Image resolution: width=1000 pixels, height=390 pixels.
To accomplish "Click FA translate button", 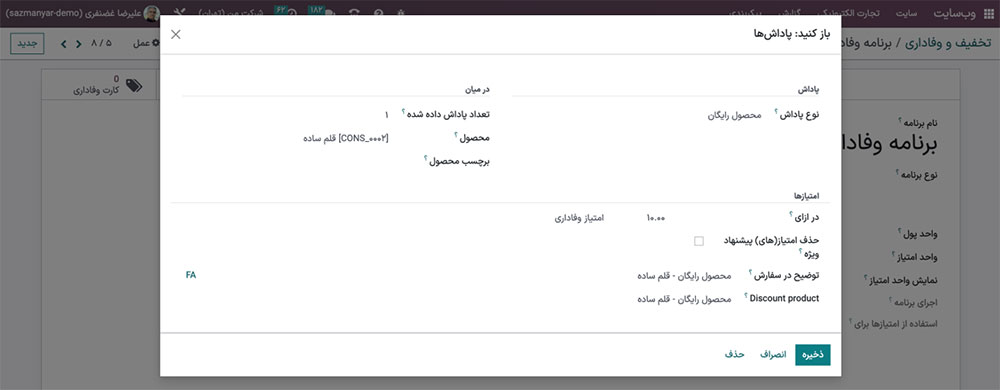I will click(191, 275).
